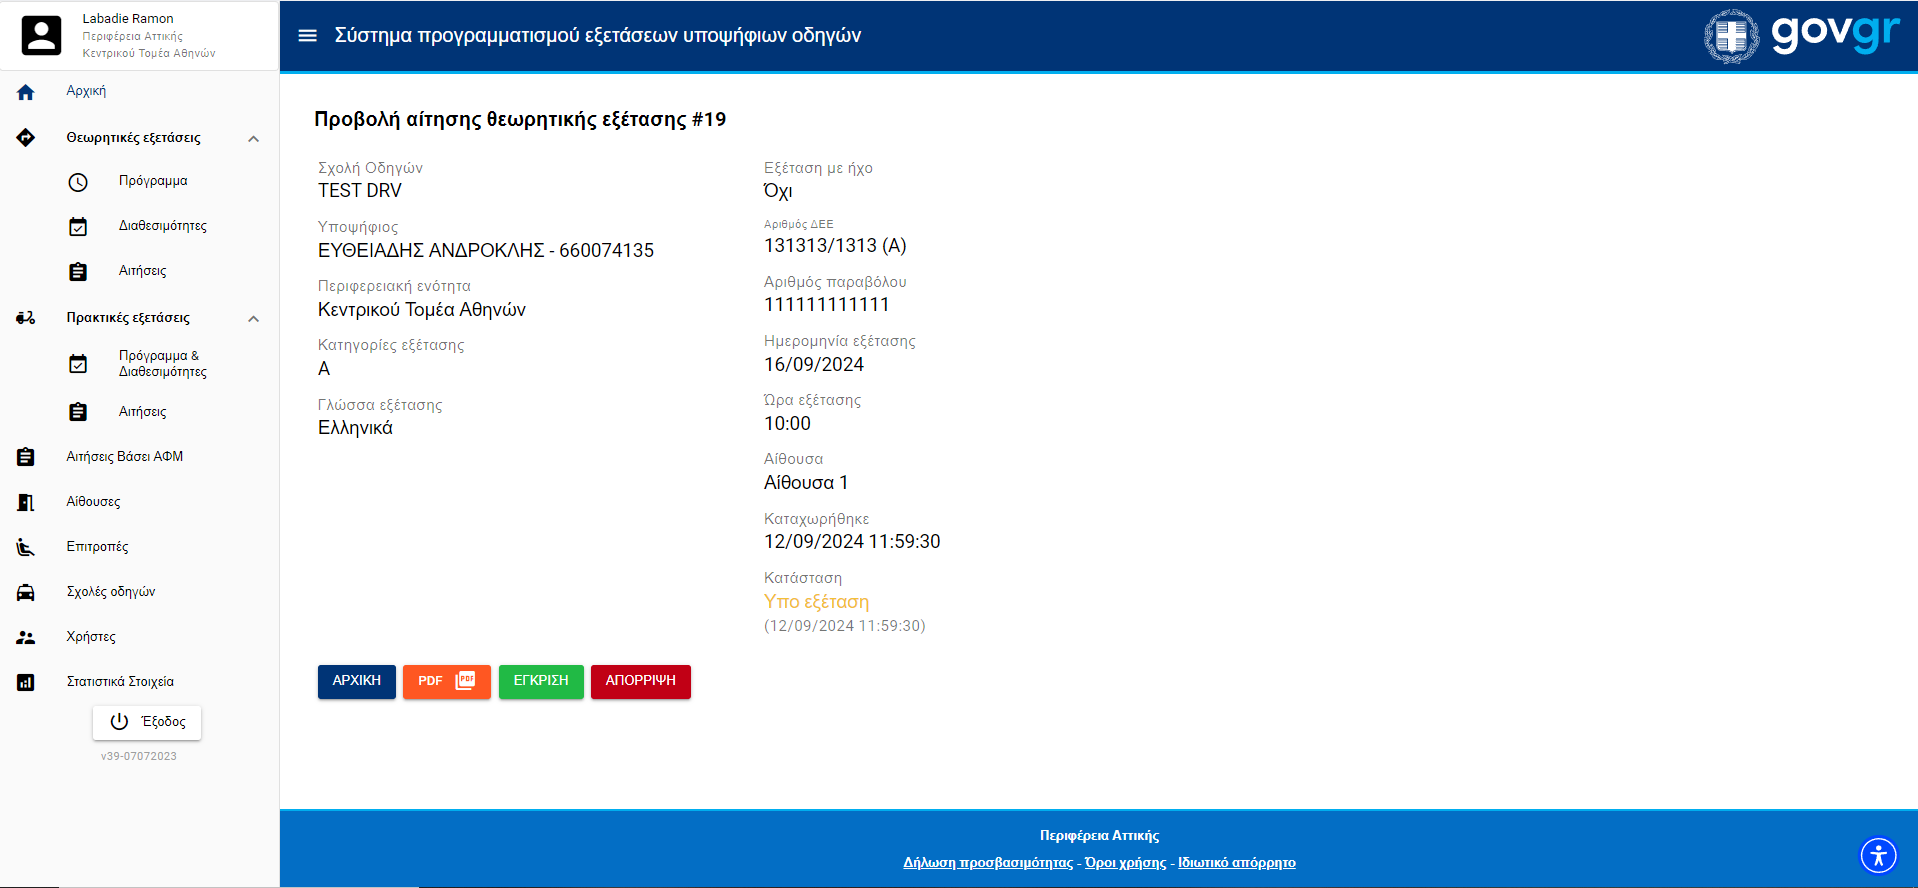
Task: Click the clock icon for Πρόγραμμα
Action: [78, 182]
